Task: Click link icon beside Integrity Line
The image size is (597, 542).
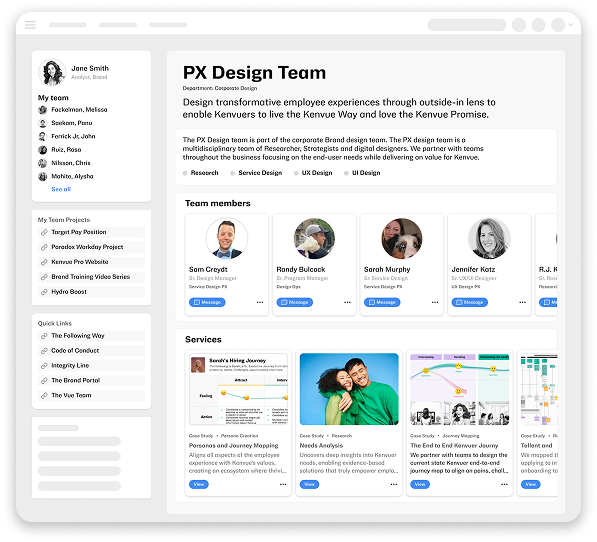Action: [x=44, y=366]
